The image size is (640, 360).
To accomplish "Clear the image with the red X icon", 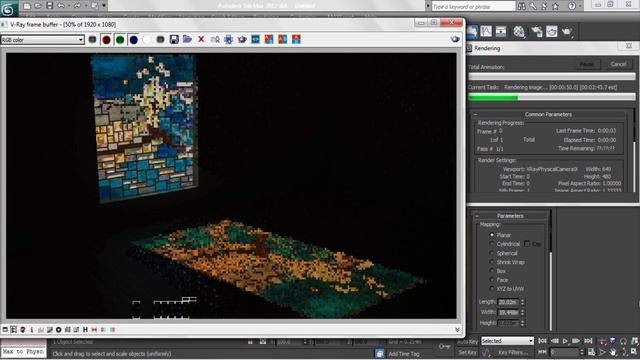I will coord(201,40).
